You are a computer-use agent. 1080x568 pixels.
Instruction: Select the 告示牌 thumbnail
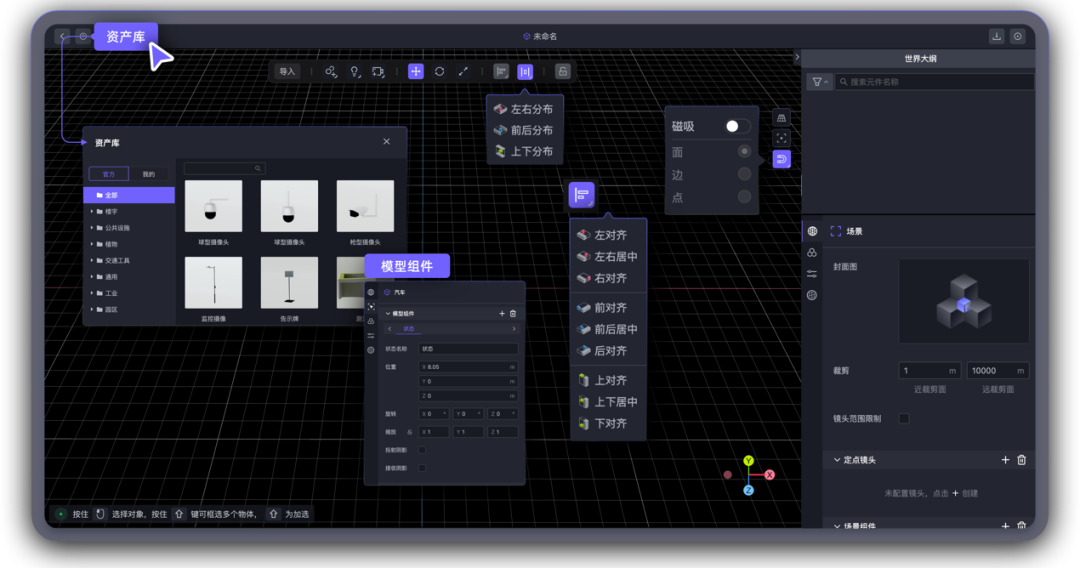tap(289, 283)
